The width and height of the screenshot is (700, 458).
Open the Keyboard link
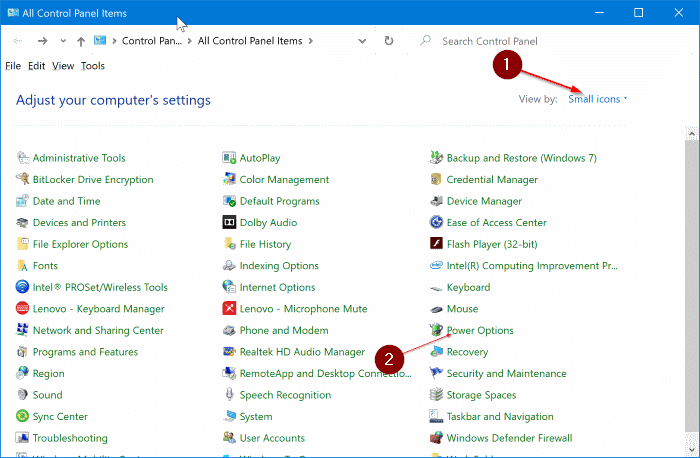468,287
